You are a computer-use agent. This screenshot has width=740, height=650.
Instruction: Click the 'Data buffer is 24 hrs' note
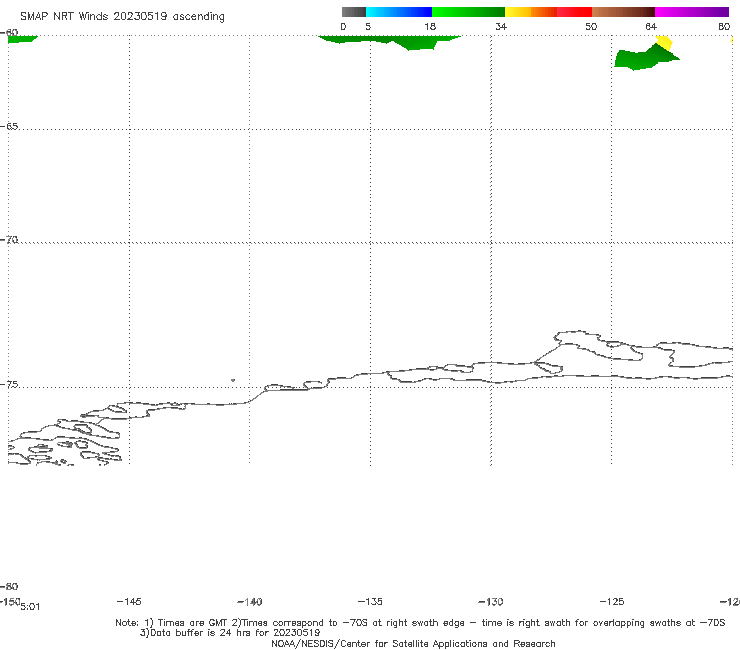(x=230, y=633)
